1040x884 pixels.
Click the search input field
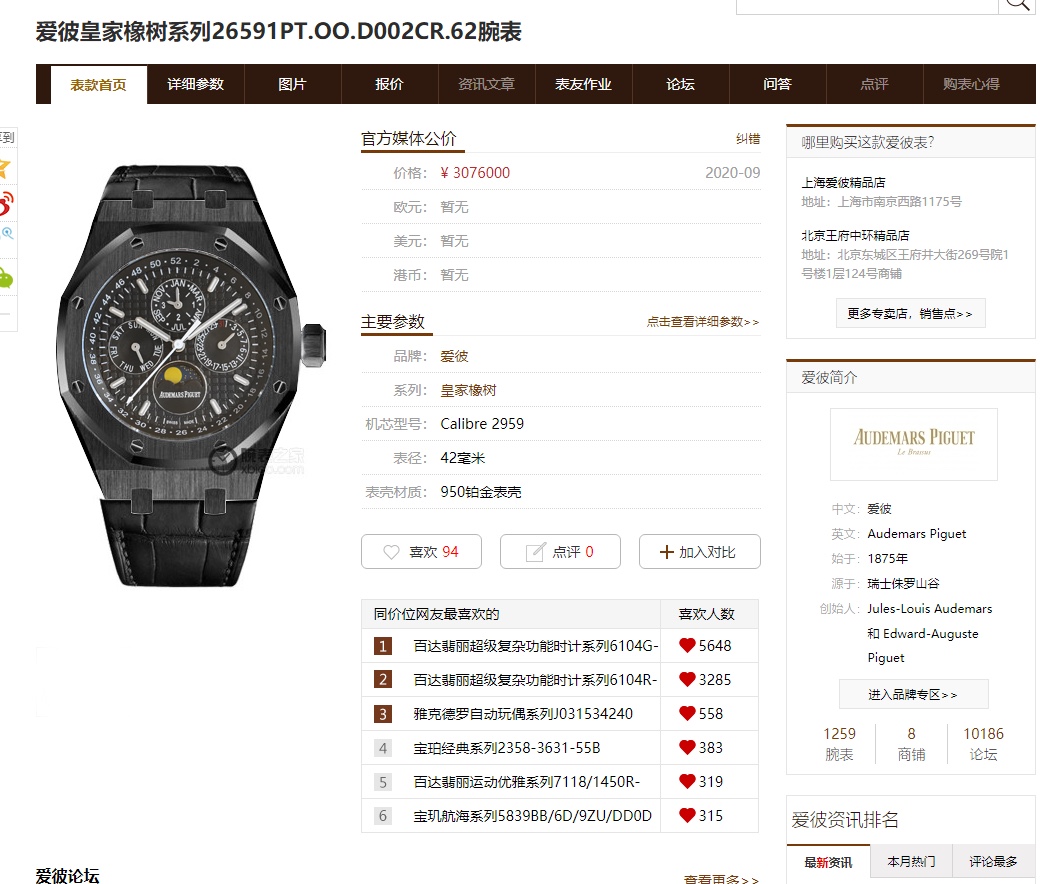tap(867, 6)
